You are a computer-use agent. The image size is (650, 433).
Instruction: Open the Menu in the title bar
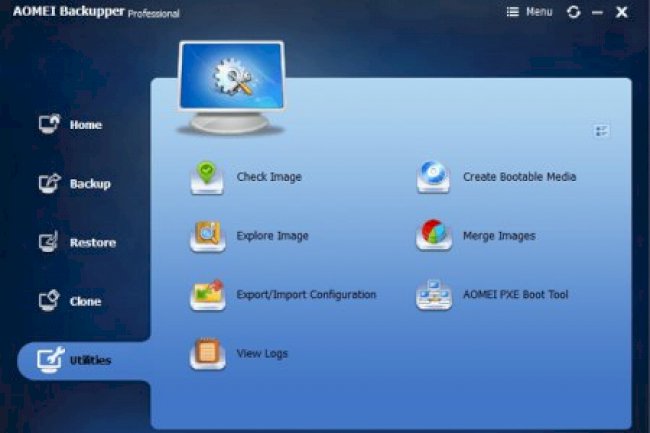pyautogui.click(x=530, y=12)
